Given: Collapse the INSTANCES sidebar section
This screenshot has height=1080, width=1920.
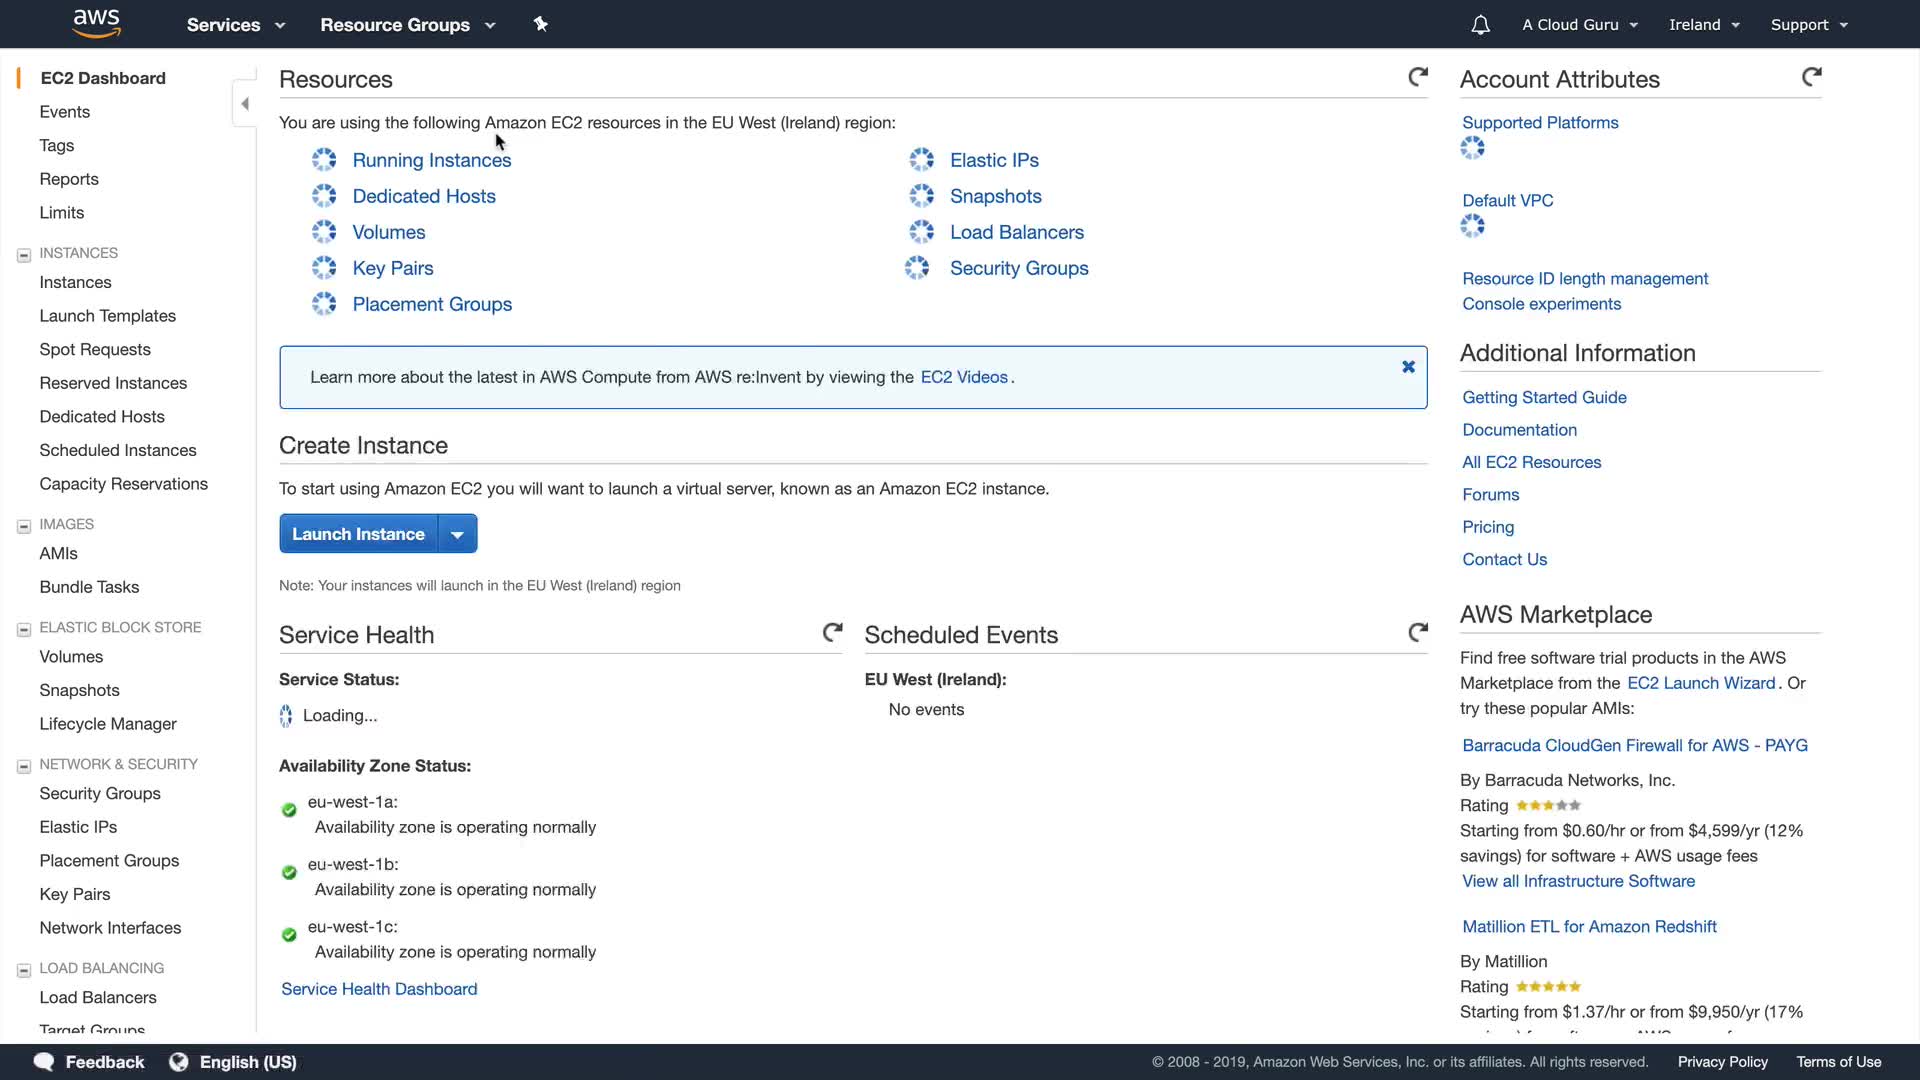Looking at the screenshot, I should click(x=24, y=255).
